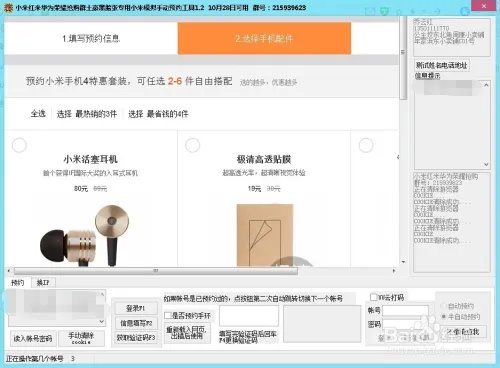Screen dimensions: 500x368
Task: Click the piston earphone product image
Action: (x=85, y=235)
